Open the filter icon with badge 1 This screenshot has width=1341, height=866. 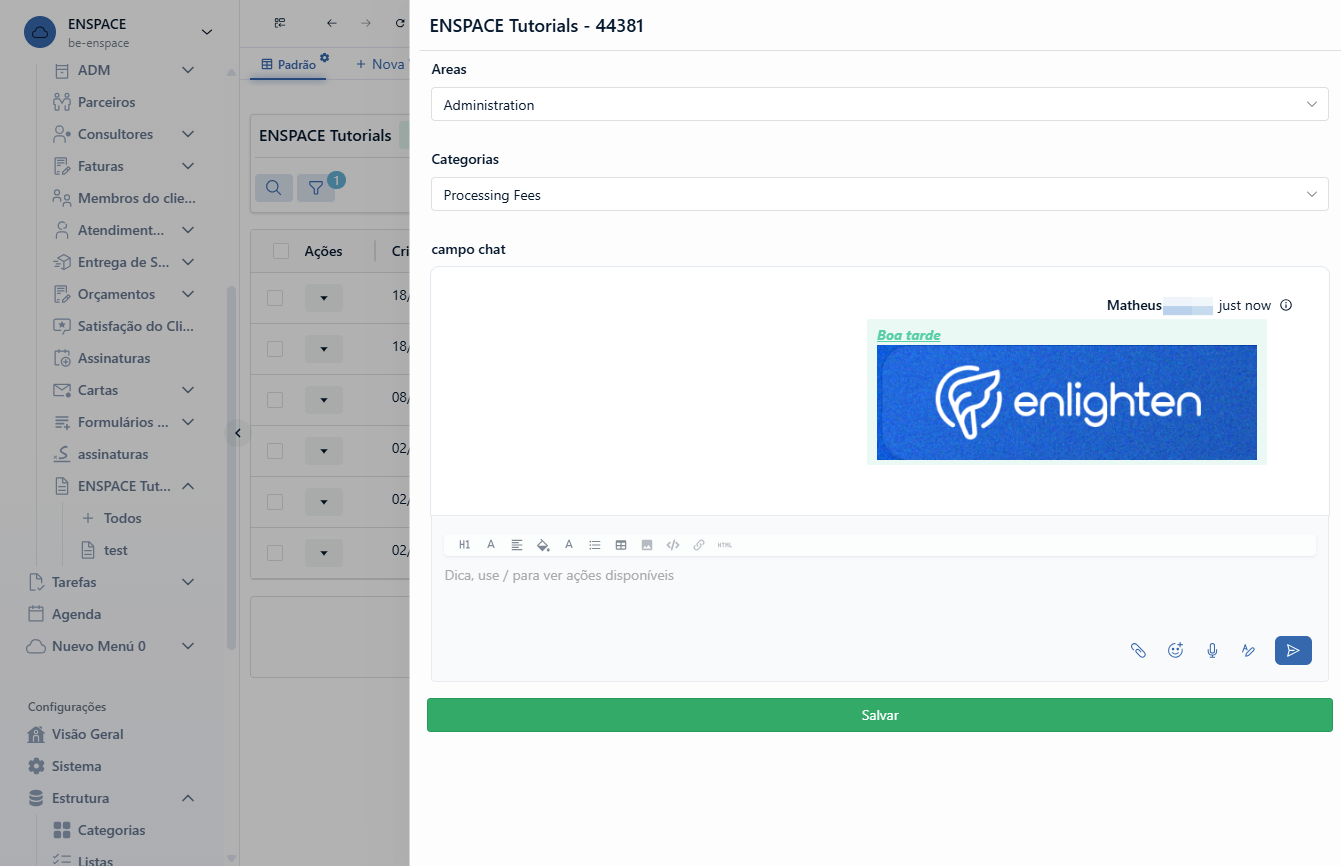(316, 187)
